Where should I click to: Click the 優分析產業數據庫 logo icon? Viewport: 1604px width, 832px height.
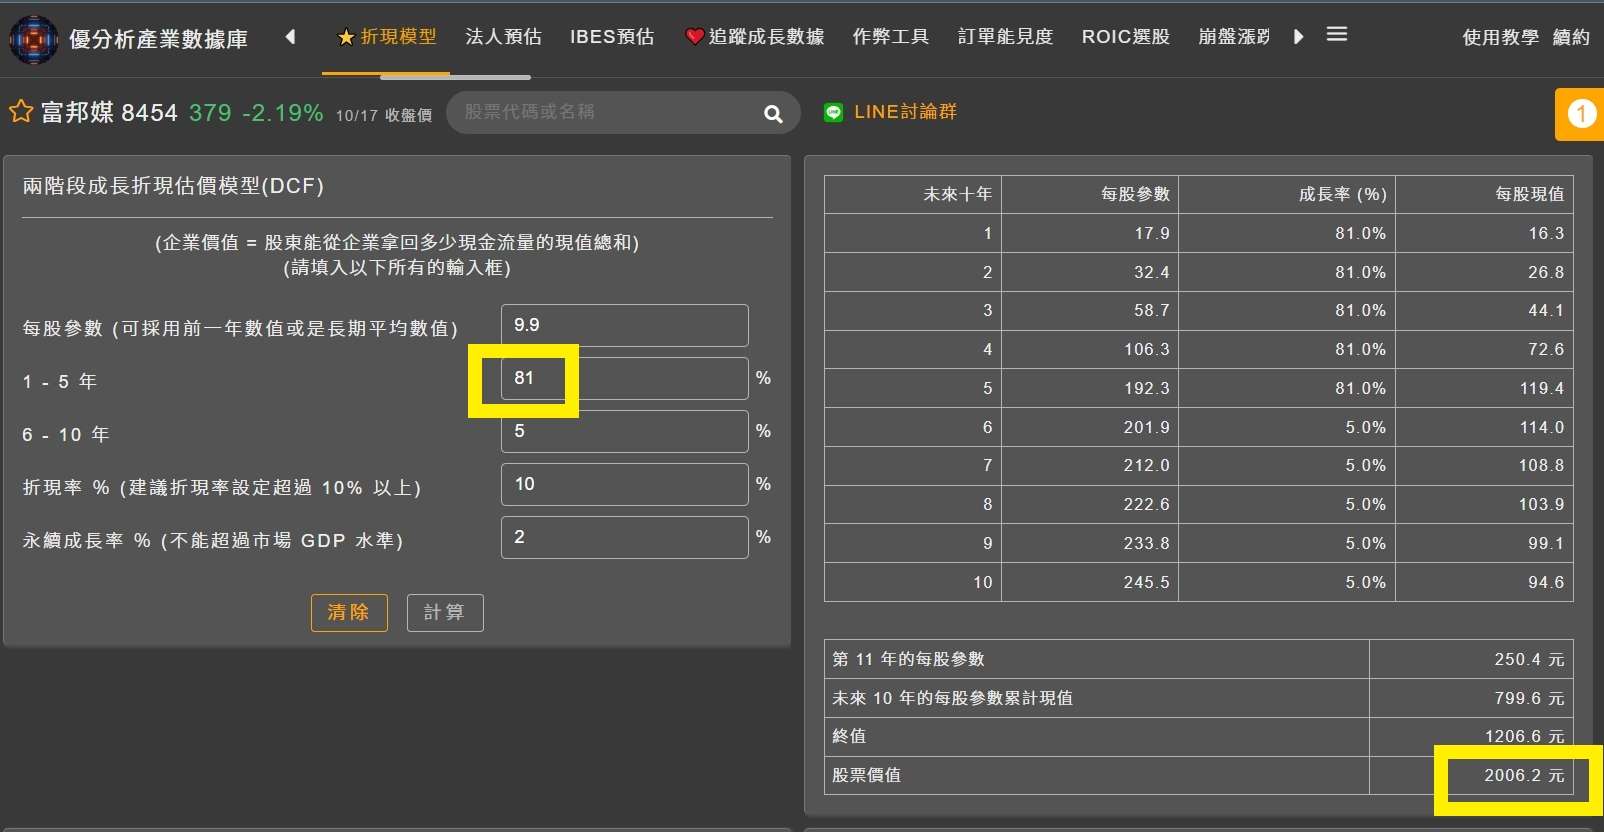34,39
